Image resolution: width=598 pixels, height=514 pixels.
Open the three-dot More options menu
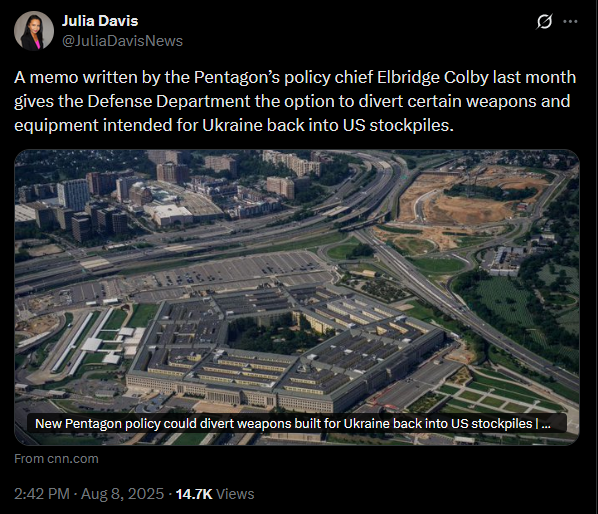[x=570, y=22]
